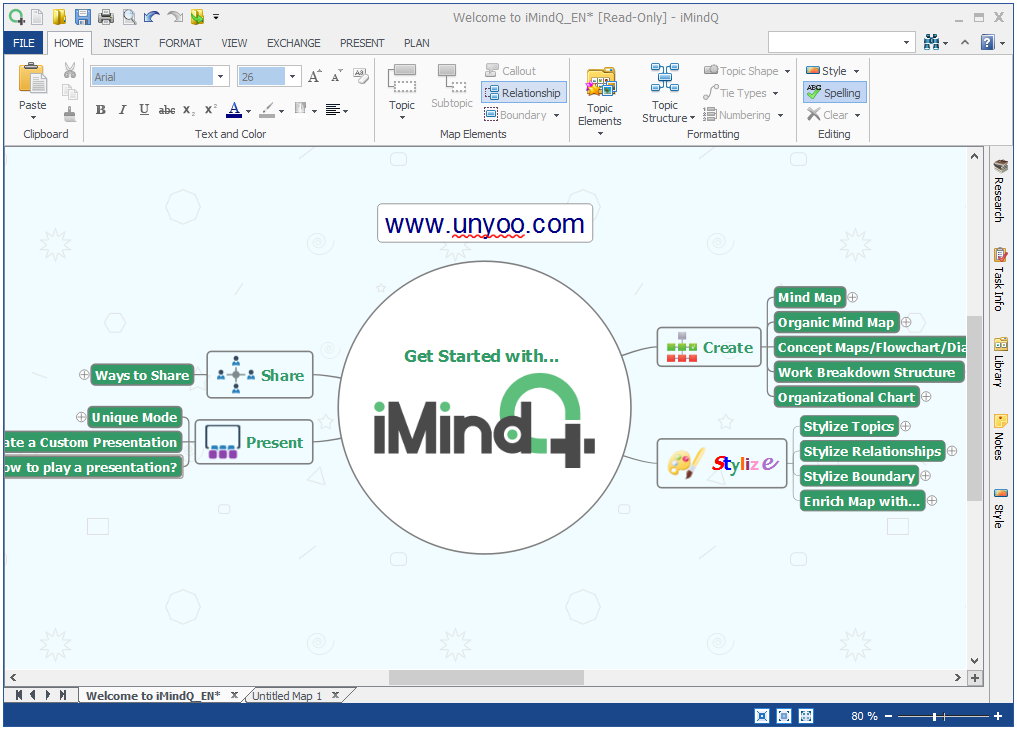Viewport: 1017px width, 730px height.
Task: Select the Share branch topic
Action: pyautogui.click(x=260, y=375)
